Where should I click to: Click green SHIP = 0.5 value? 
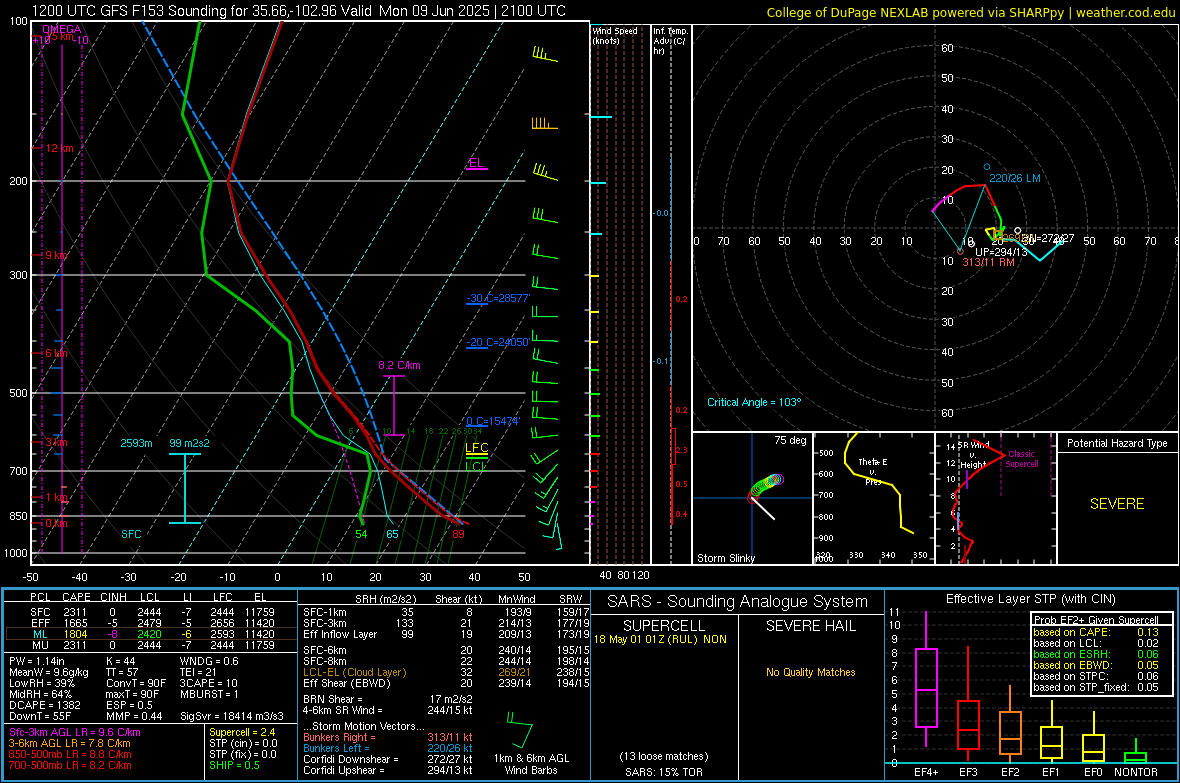(x=234, y=765)
